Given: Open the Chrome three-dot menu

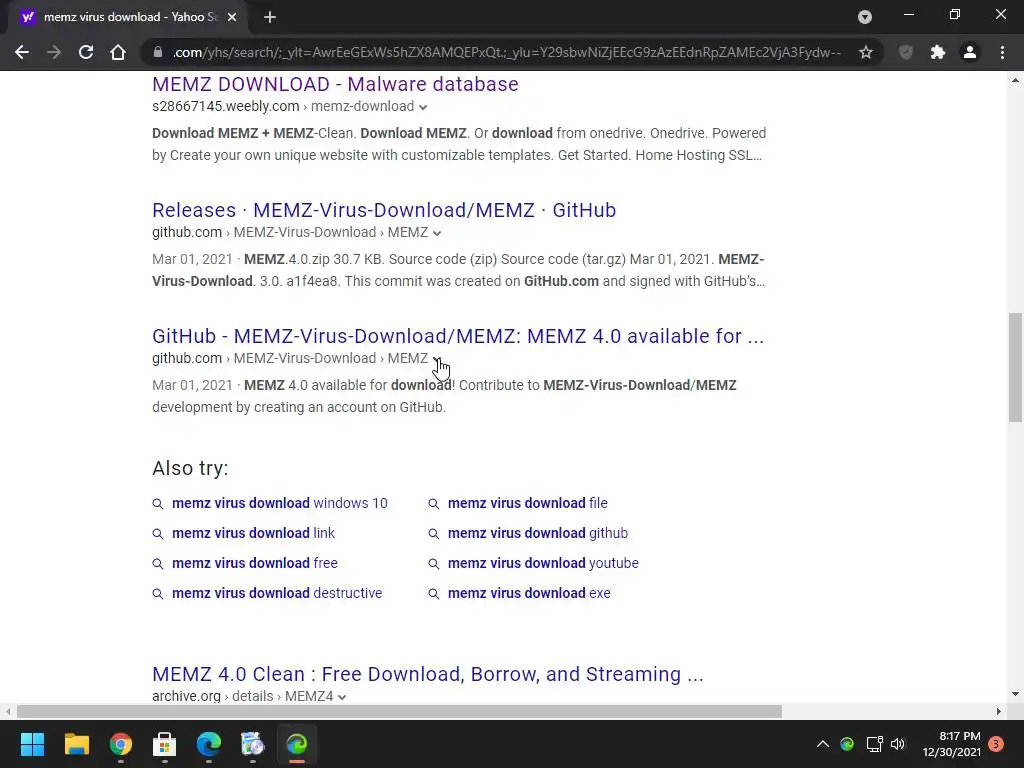Looking at the screenshot, I should pos(1002,52).
